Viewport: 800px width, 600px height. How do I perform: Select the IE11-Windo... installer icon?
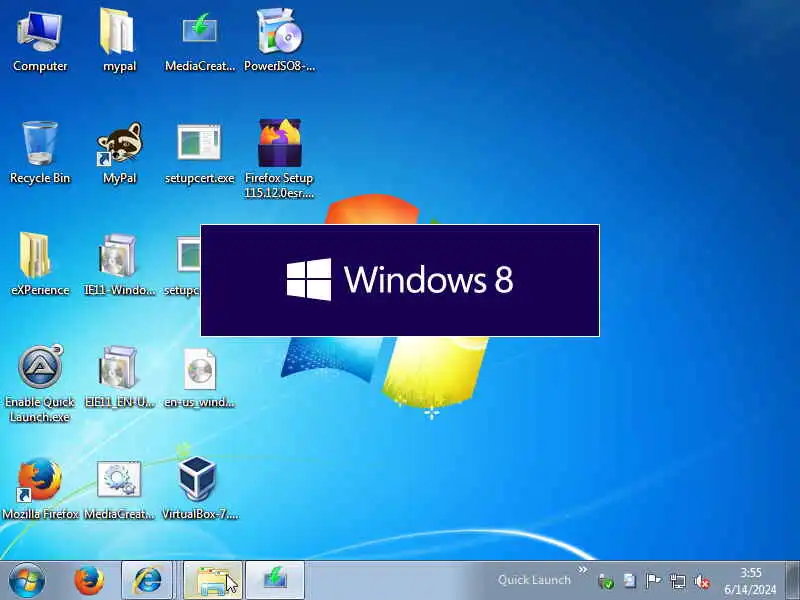pyautogui.click(x=119, y=264)
